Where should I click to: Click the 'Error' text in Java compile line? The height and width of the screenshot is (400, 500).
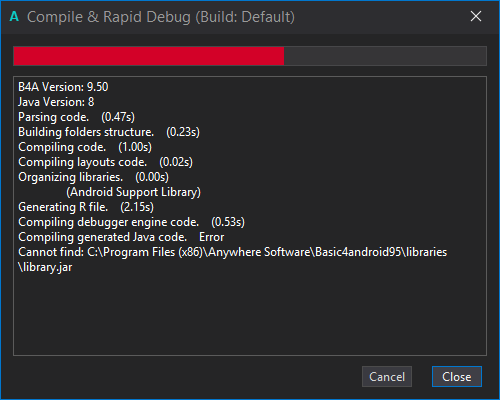(211, 237)
